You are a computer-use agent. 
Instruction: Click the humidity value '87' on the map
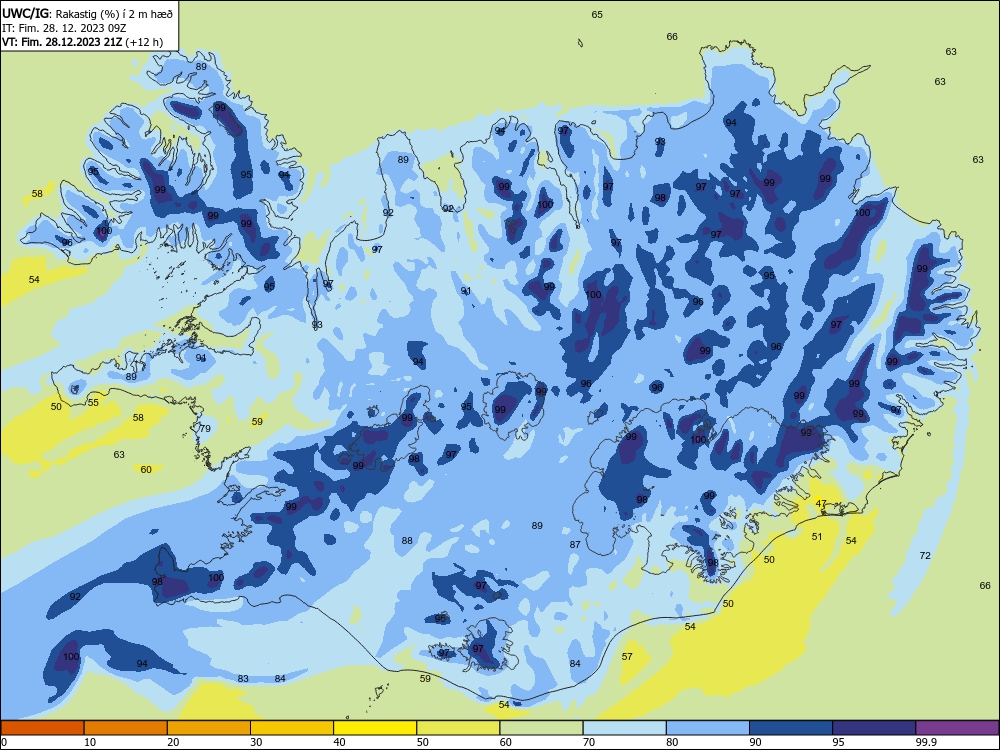click(x=575, y=545)
